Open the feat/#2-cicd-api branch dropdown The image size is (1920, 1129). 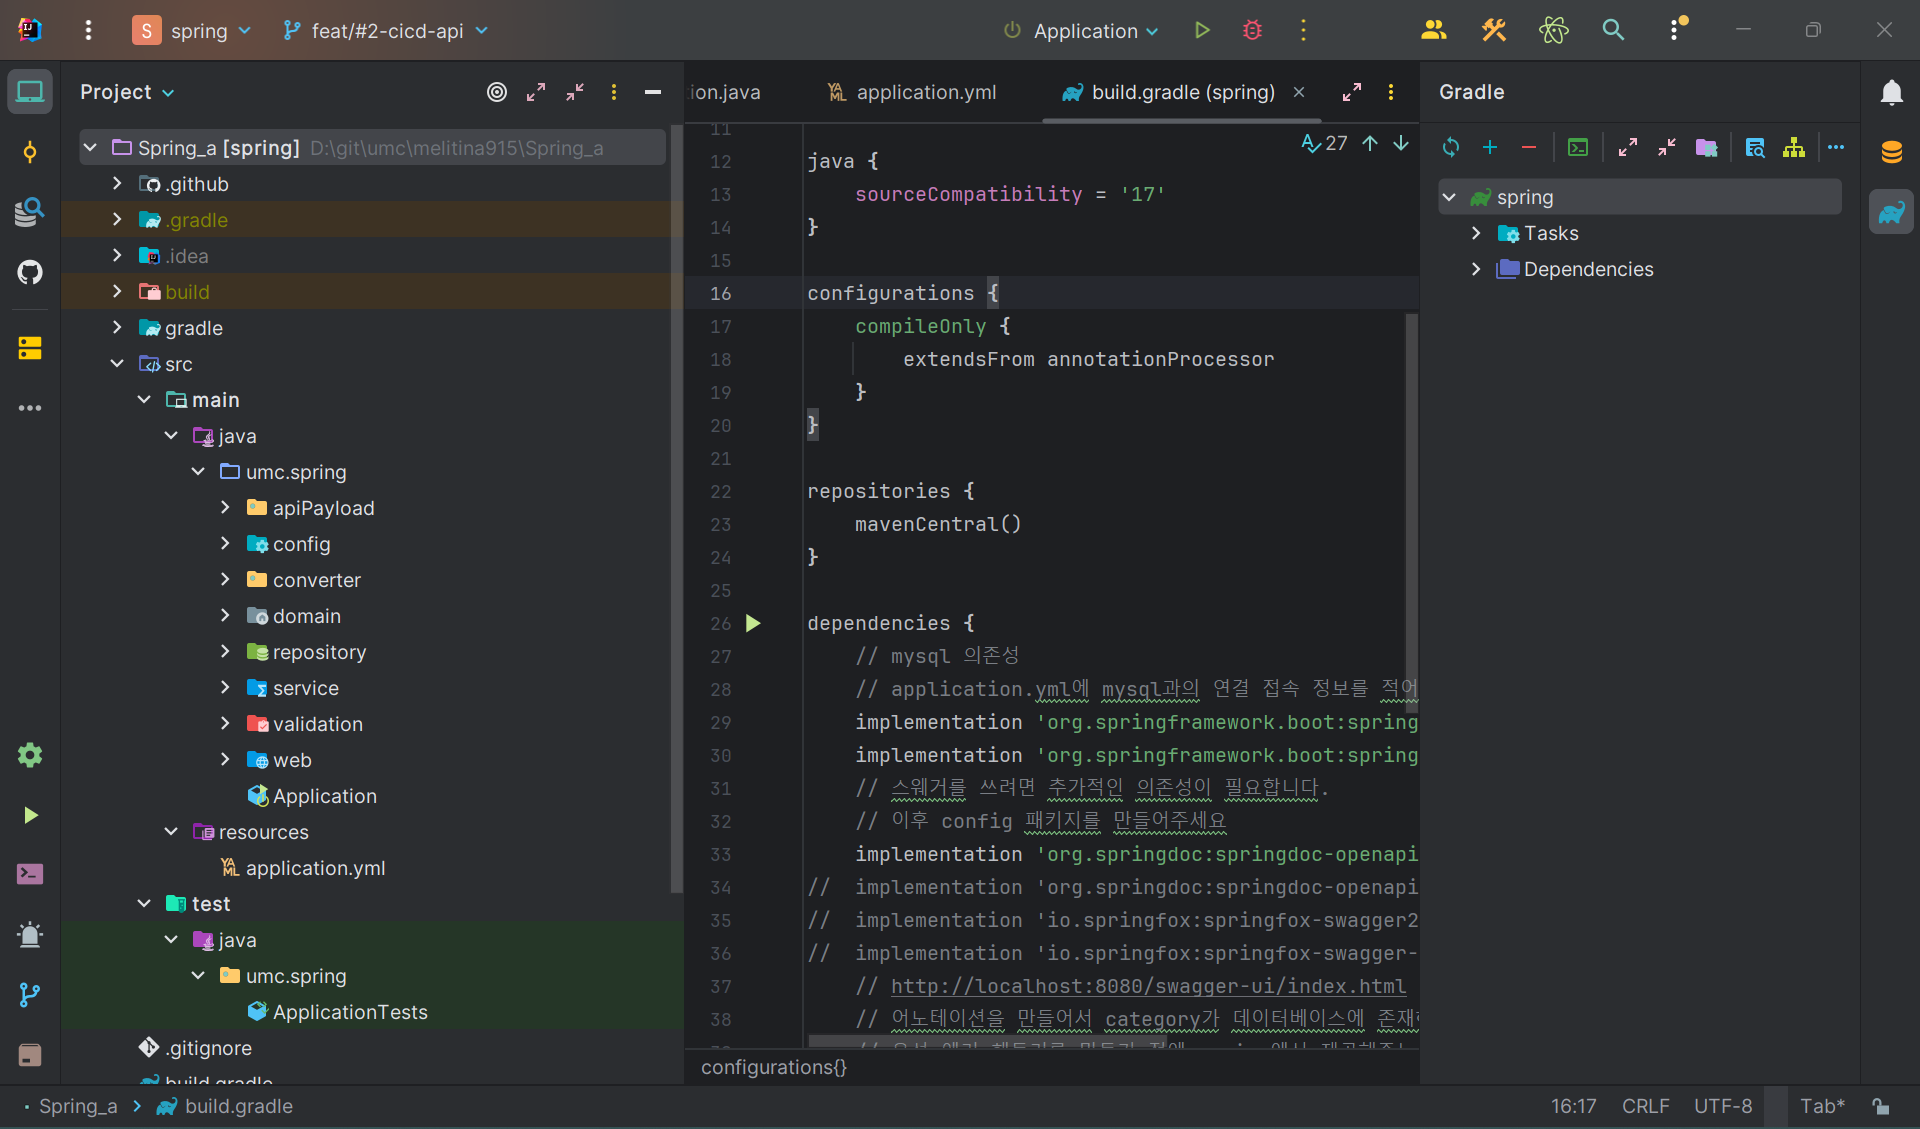[x=386, y=31]
